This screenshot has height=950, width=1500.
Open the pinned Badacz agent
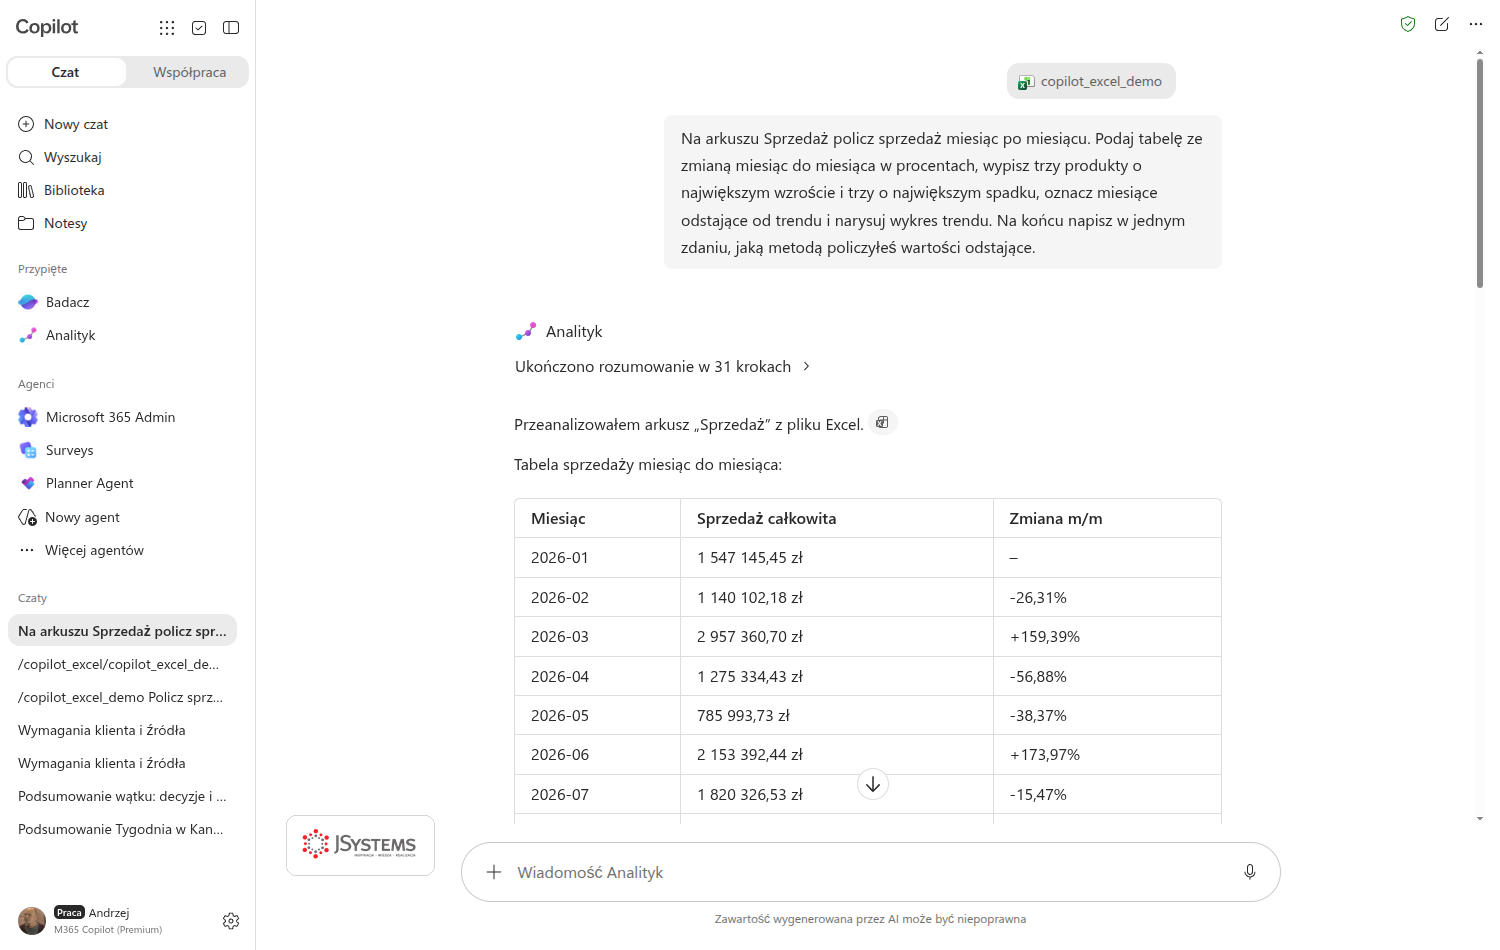click(127, 302)
